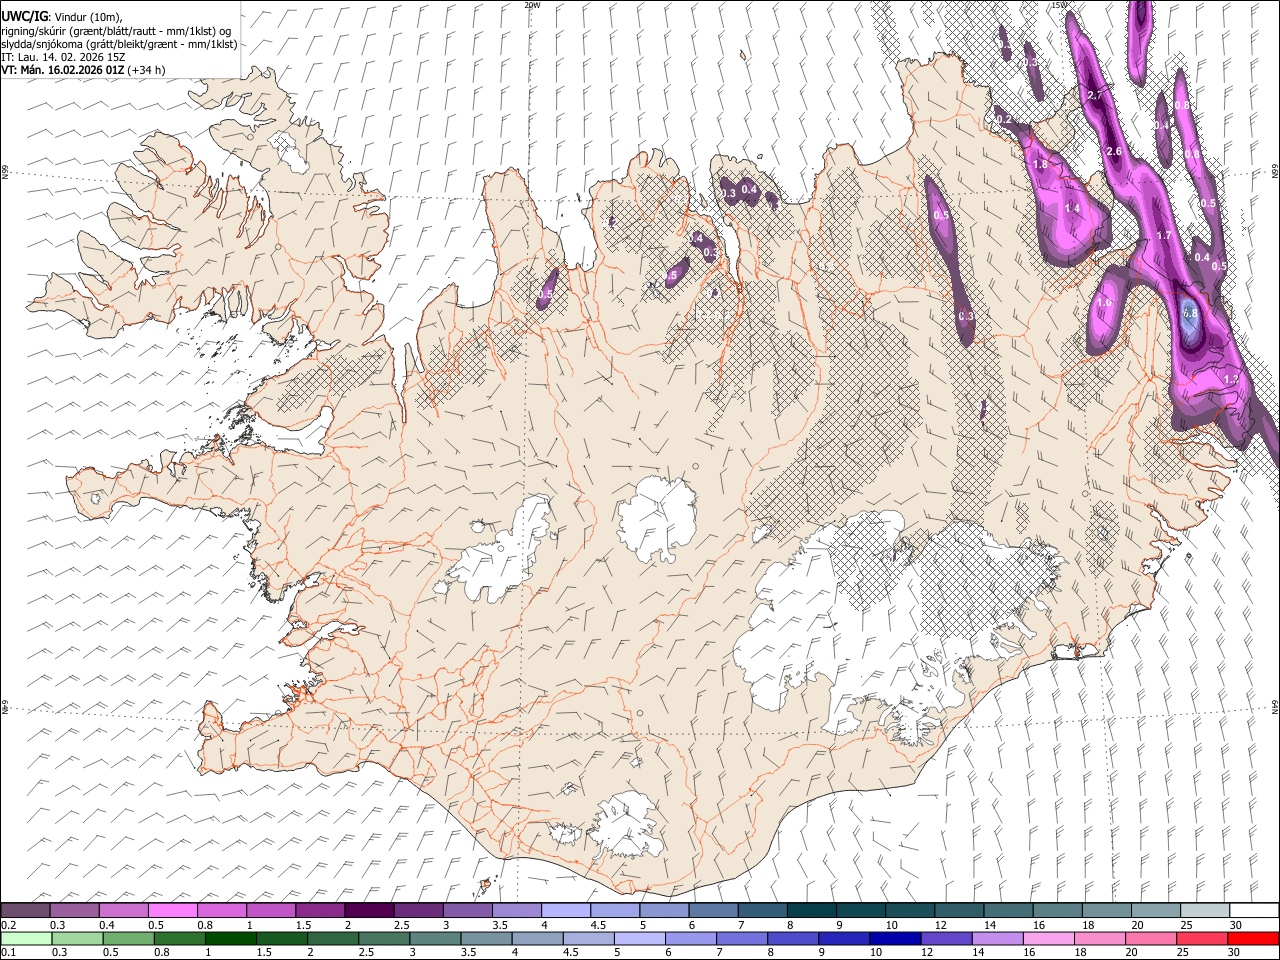
Task: Select the light grey 25 swatch in the upper legend row
Action: coord(1205,911)
